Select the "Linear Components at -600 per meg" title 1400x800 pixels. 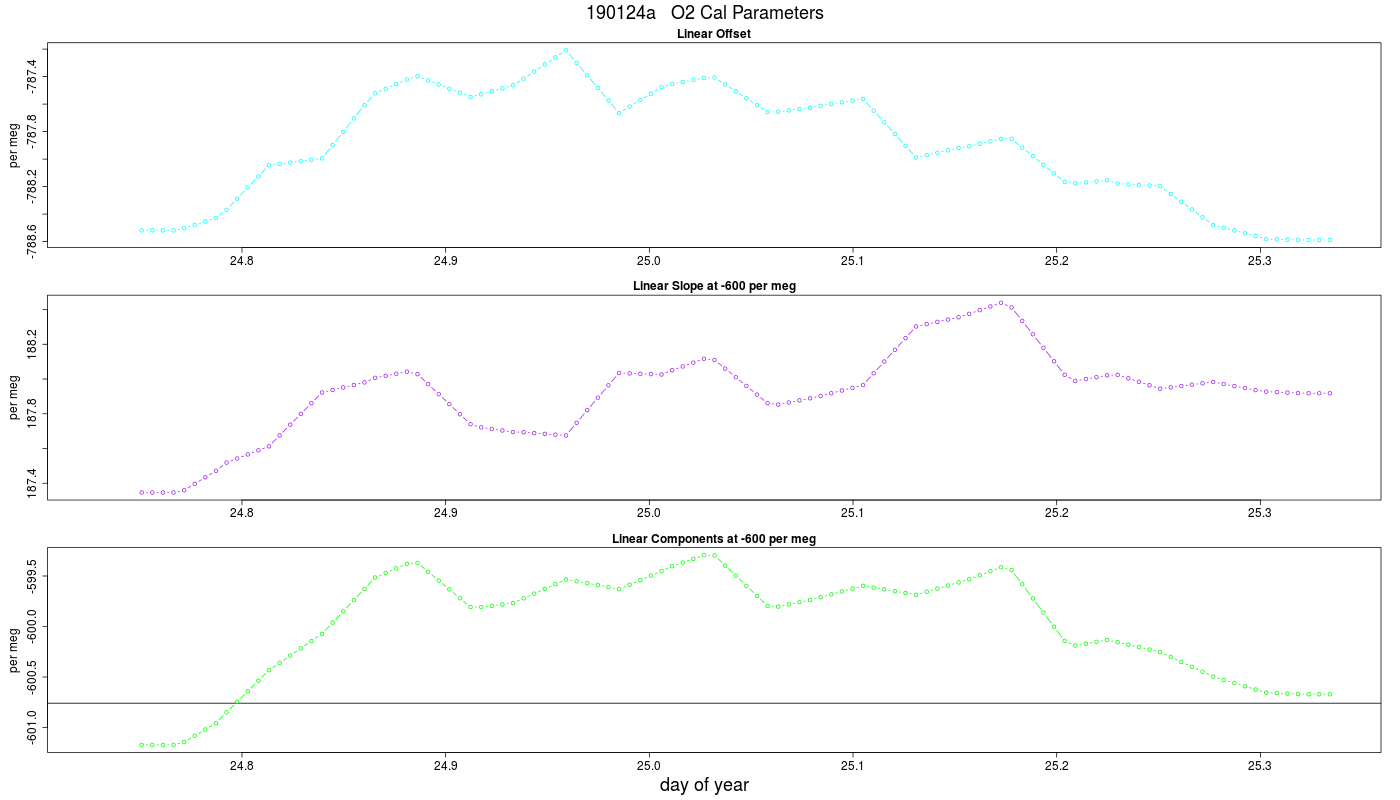click(714, 539)
